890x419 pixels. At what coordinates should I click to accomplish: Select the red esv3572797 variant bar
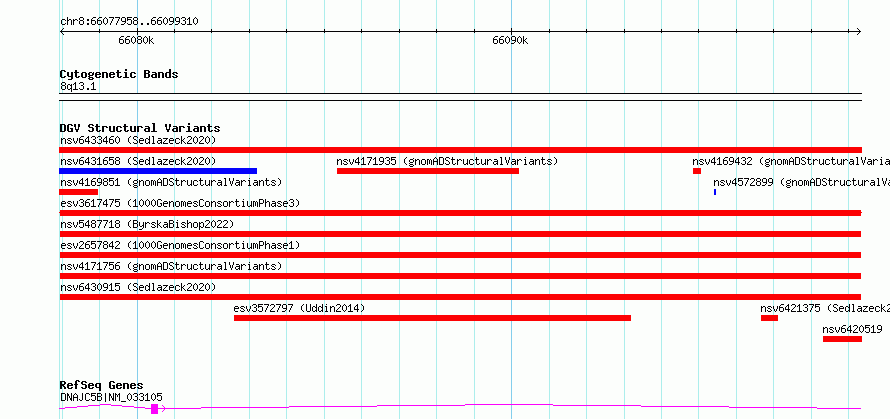click(x=433, y=318)
